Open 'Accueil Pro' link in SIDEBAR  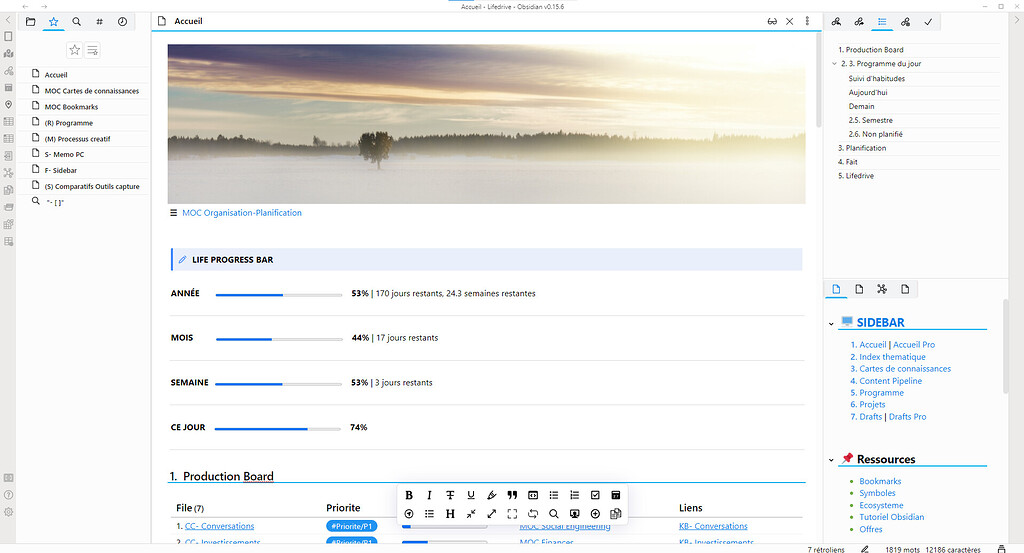click(x=914, y=345)
